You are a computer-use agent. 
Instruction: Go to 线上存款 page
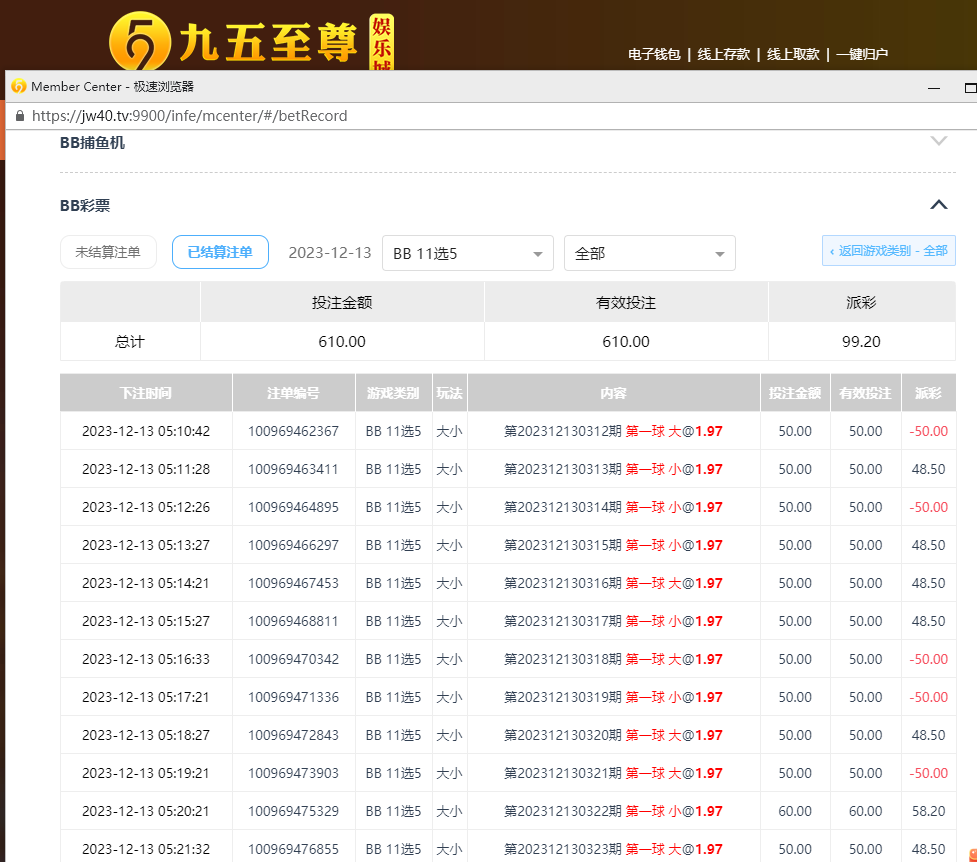point(723,55)
